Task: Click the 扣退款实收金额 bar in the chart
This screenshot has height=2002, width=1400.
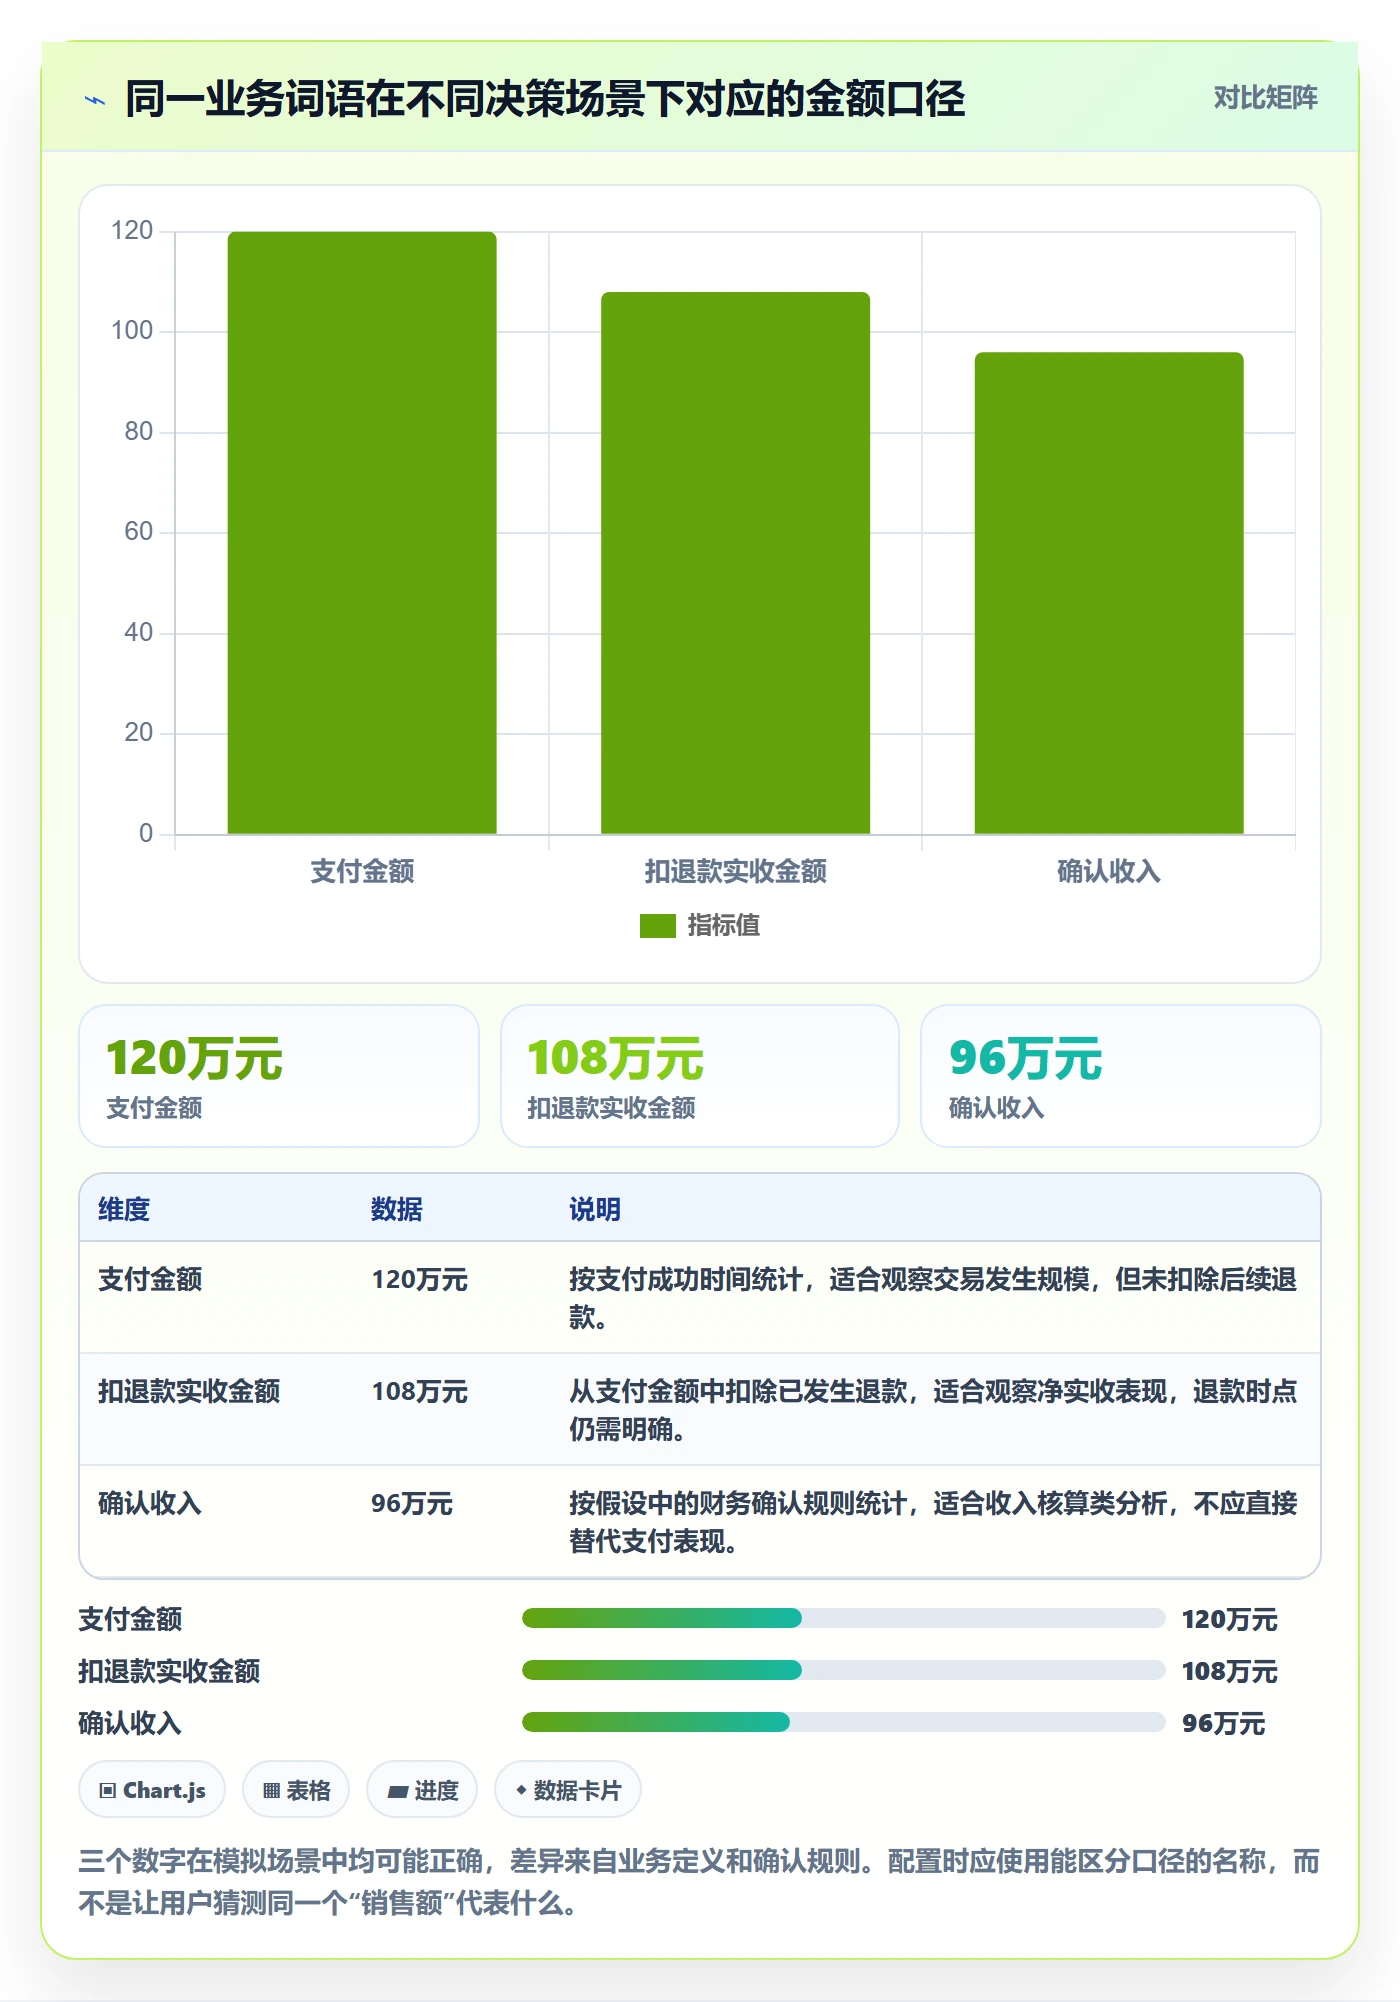Action: click(735, 563)
